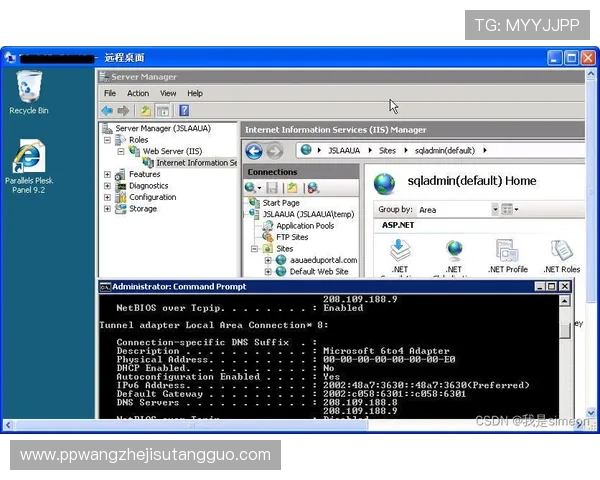Click the arrow after sqladmin(default) breadcrumb
Image resolution: width=600 pixels, height=480 pixels.
point(485,150)
